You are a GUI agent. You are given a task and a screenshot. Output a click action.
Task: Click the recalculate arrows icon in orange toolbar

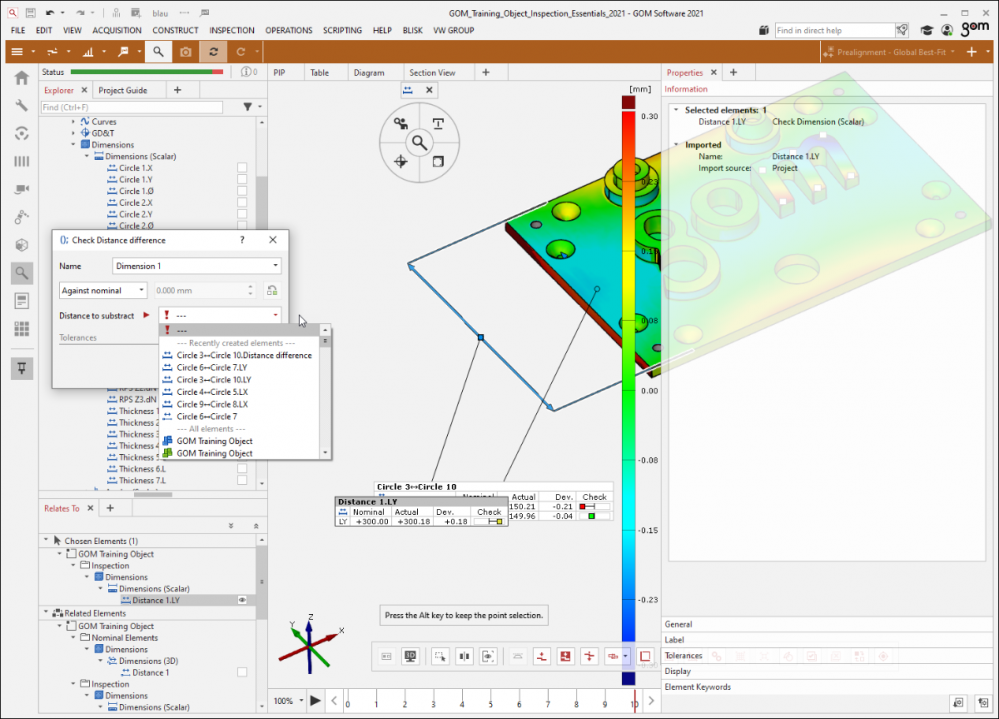tap(212, 51)
